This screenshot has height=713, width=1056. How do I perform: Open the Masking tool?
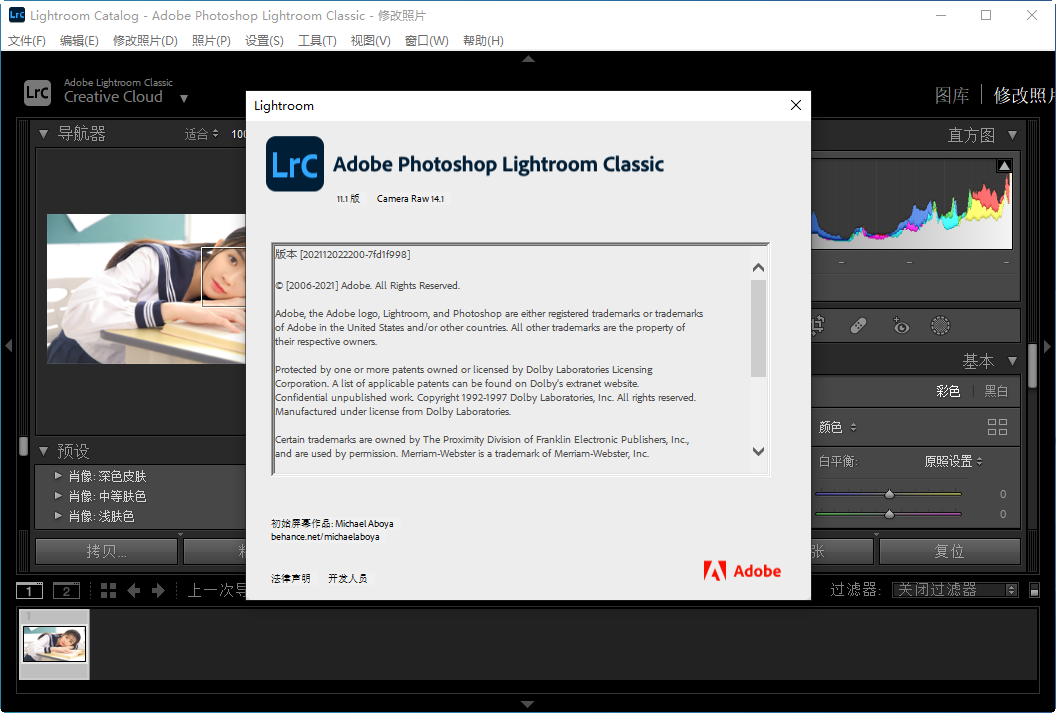point(940,326)
